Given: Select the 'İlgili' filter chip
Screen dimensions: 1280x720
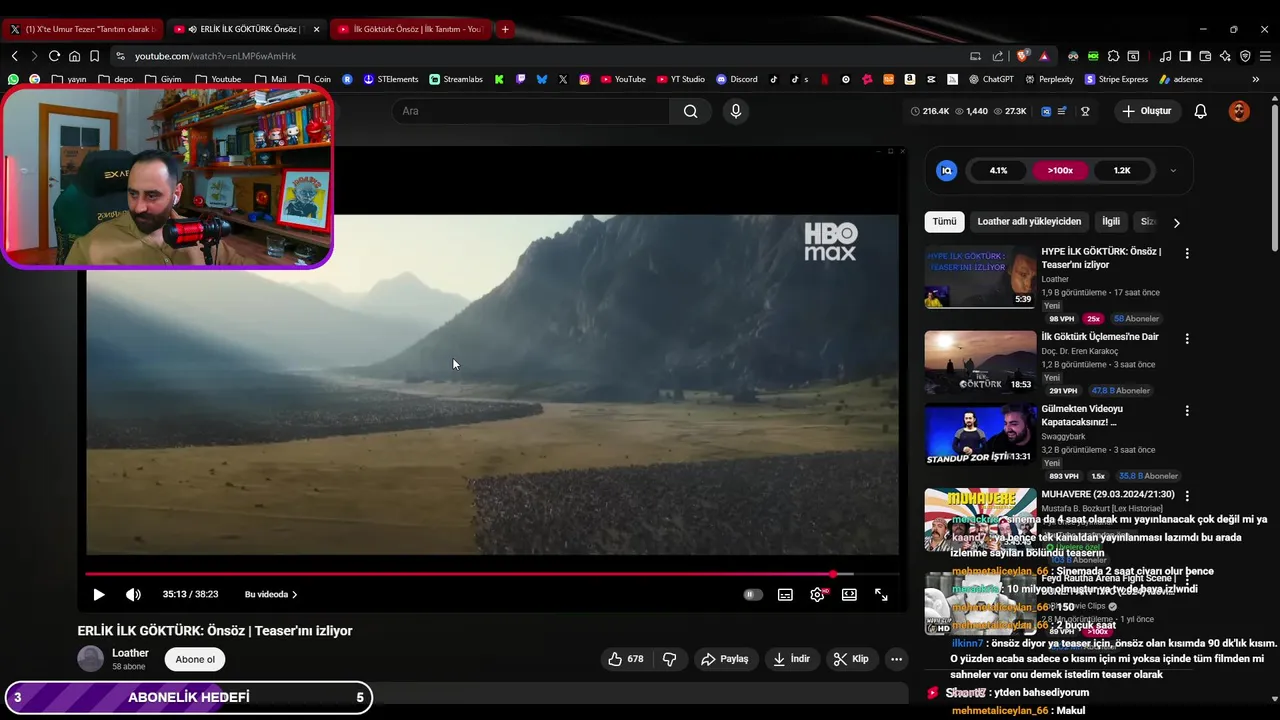Looking at the screenshot, I should 1111,222.
